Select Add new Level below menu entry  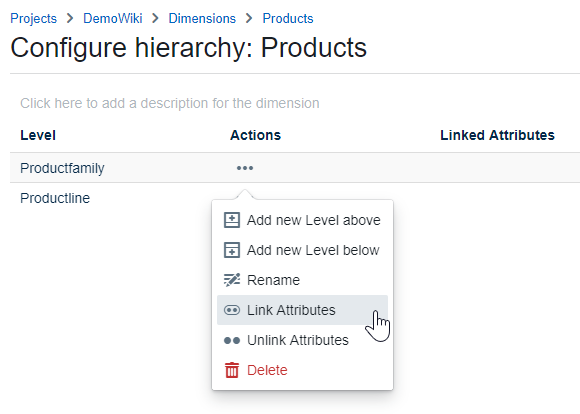click(x=303, y=250)
